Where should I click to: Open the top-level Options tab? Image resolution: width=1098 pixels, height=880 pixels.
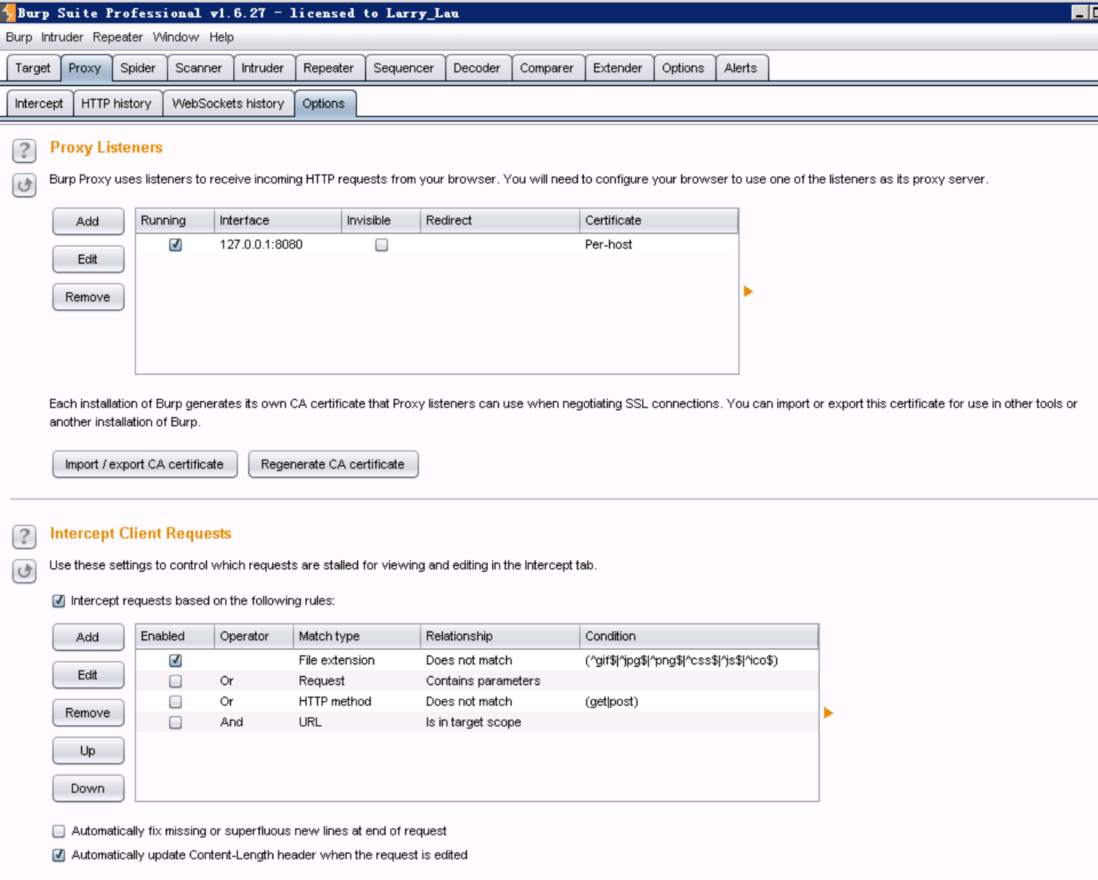[x=683, y=68]
